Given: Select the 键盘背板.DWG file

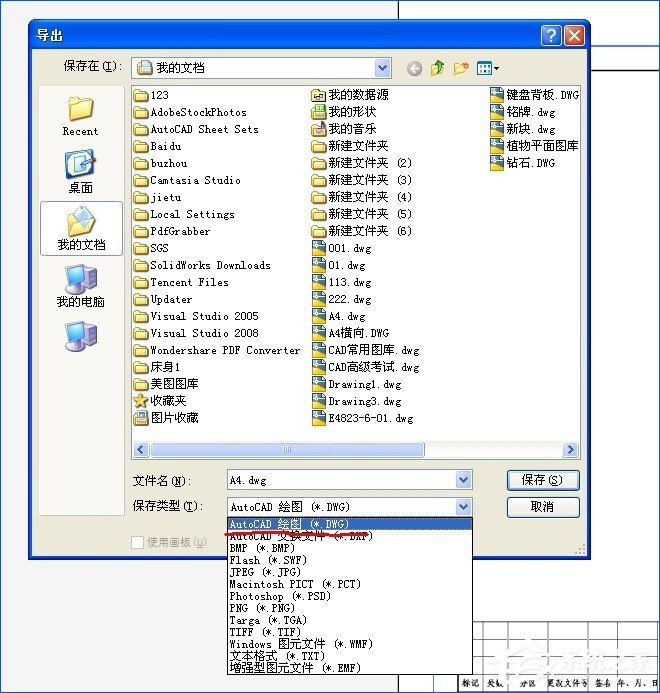Looking at the screenshot, I should click(534, 95).
